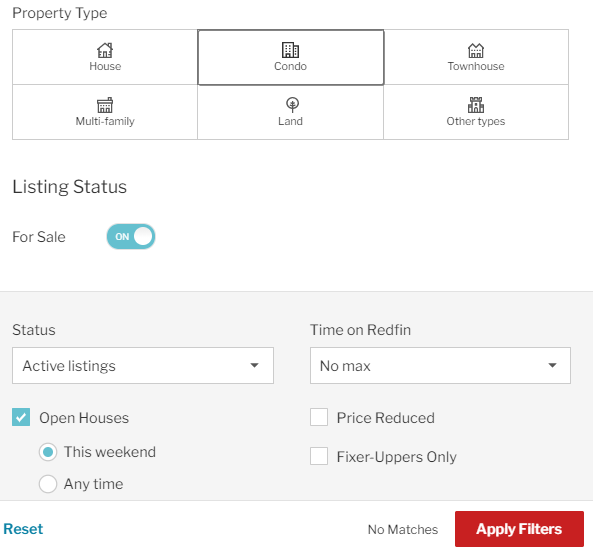Click the Reset link
The width and height of the screenshot is (593, 551).
tap(23, 529)
